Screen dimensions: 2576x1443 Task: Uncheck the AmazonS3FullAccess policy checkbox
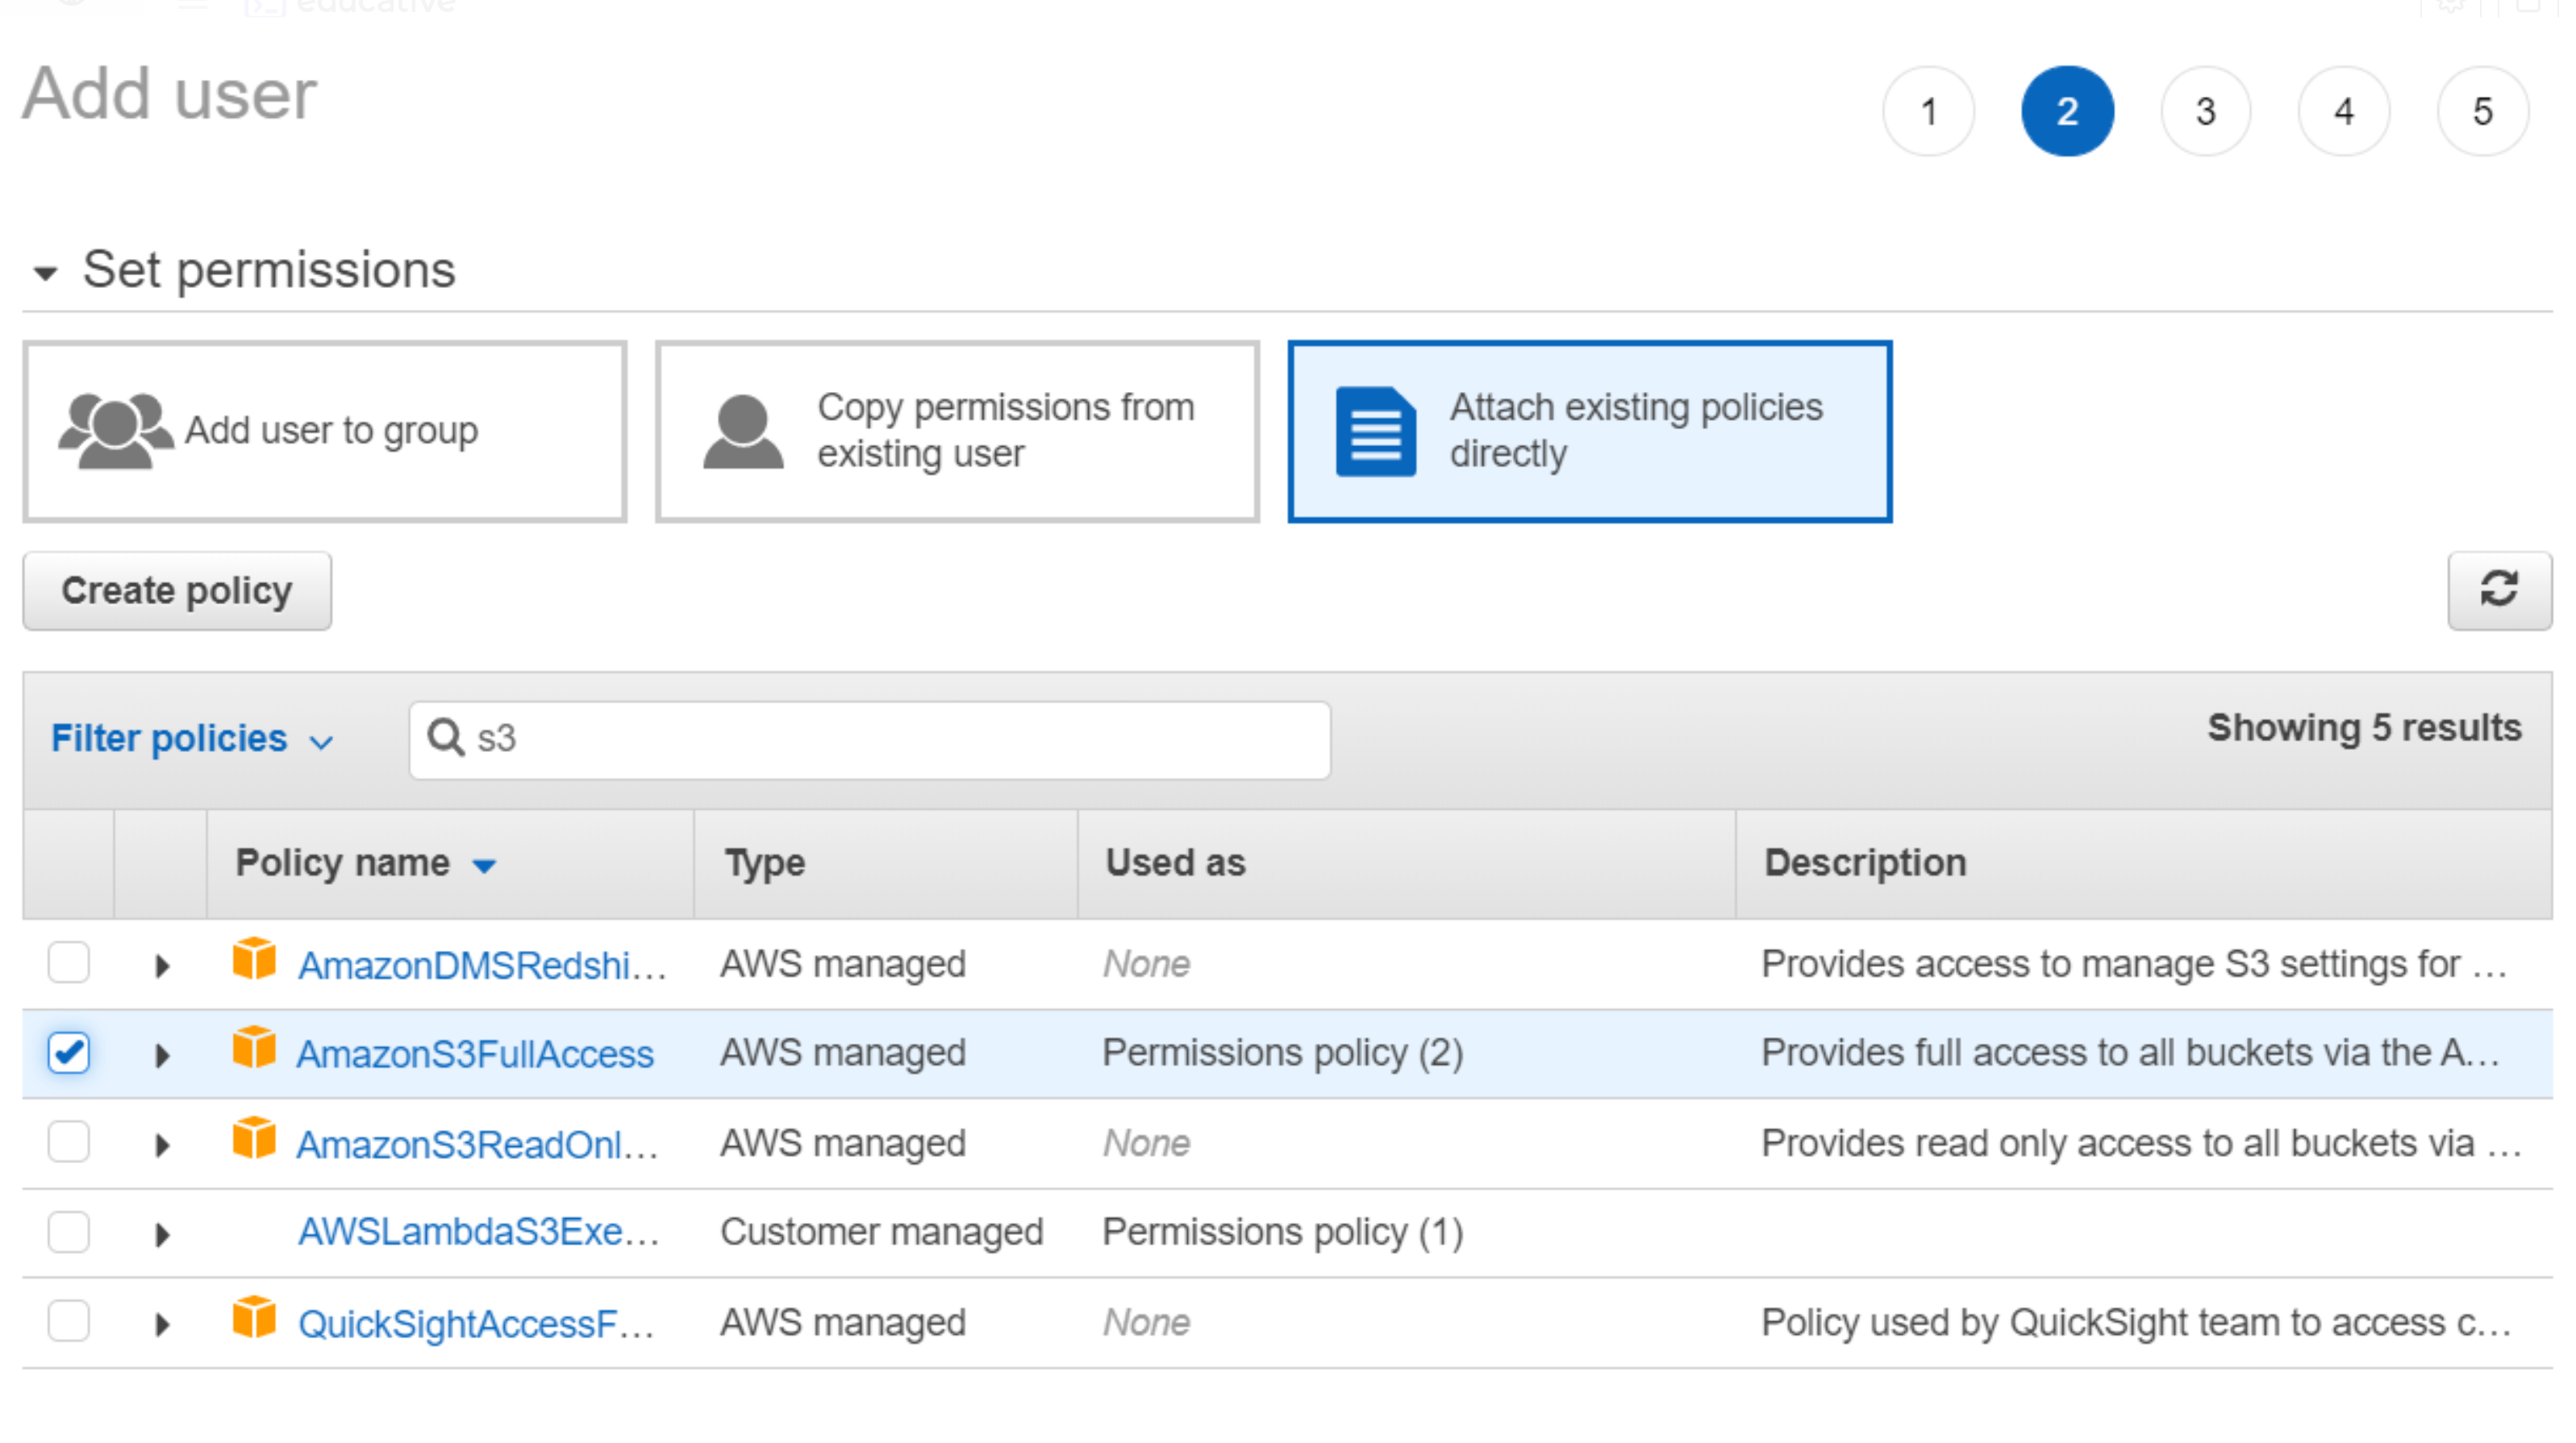pyautogui.click(x=69, y=1053)
